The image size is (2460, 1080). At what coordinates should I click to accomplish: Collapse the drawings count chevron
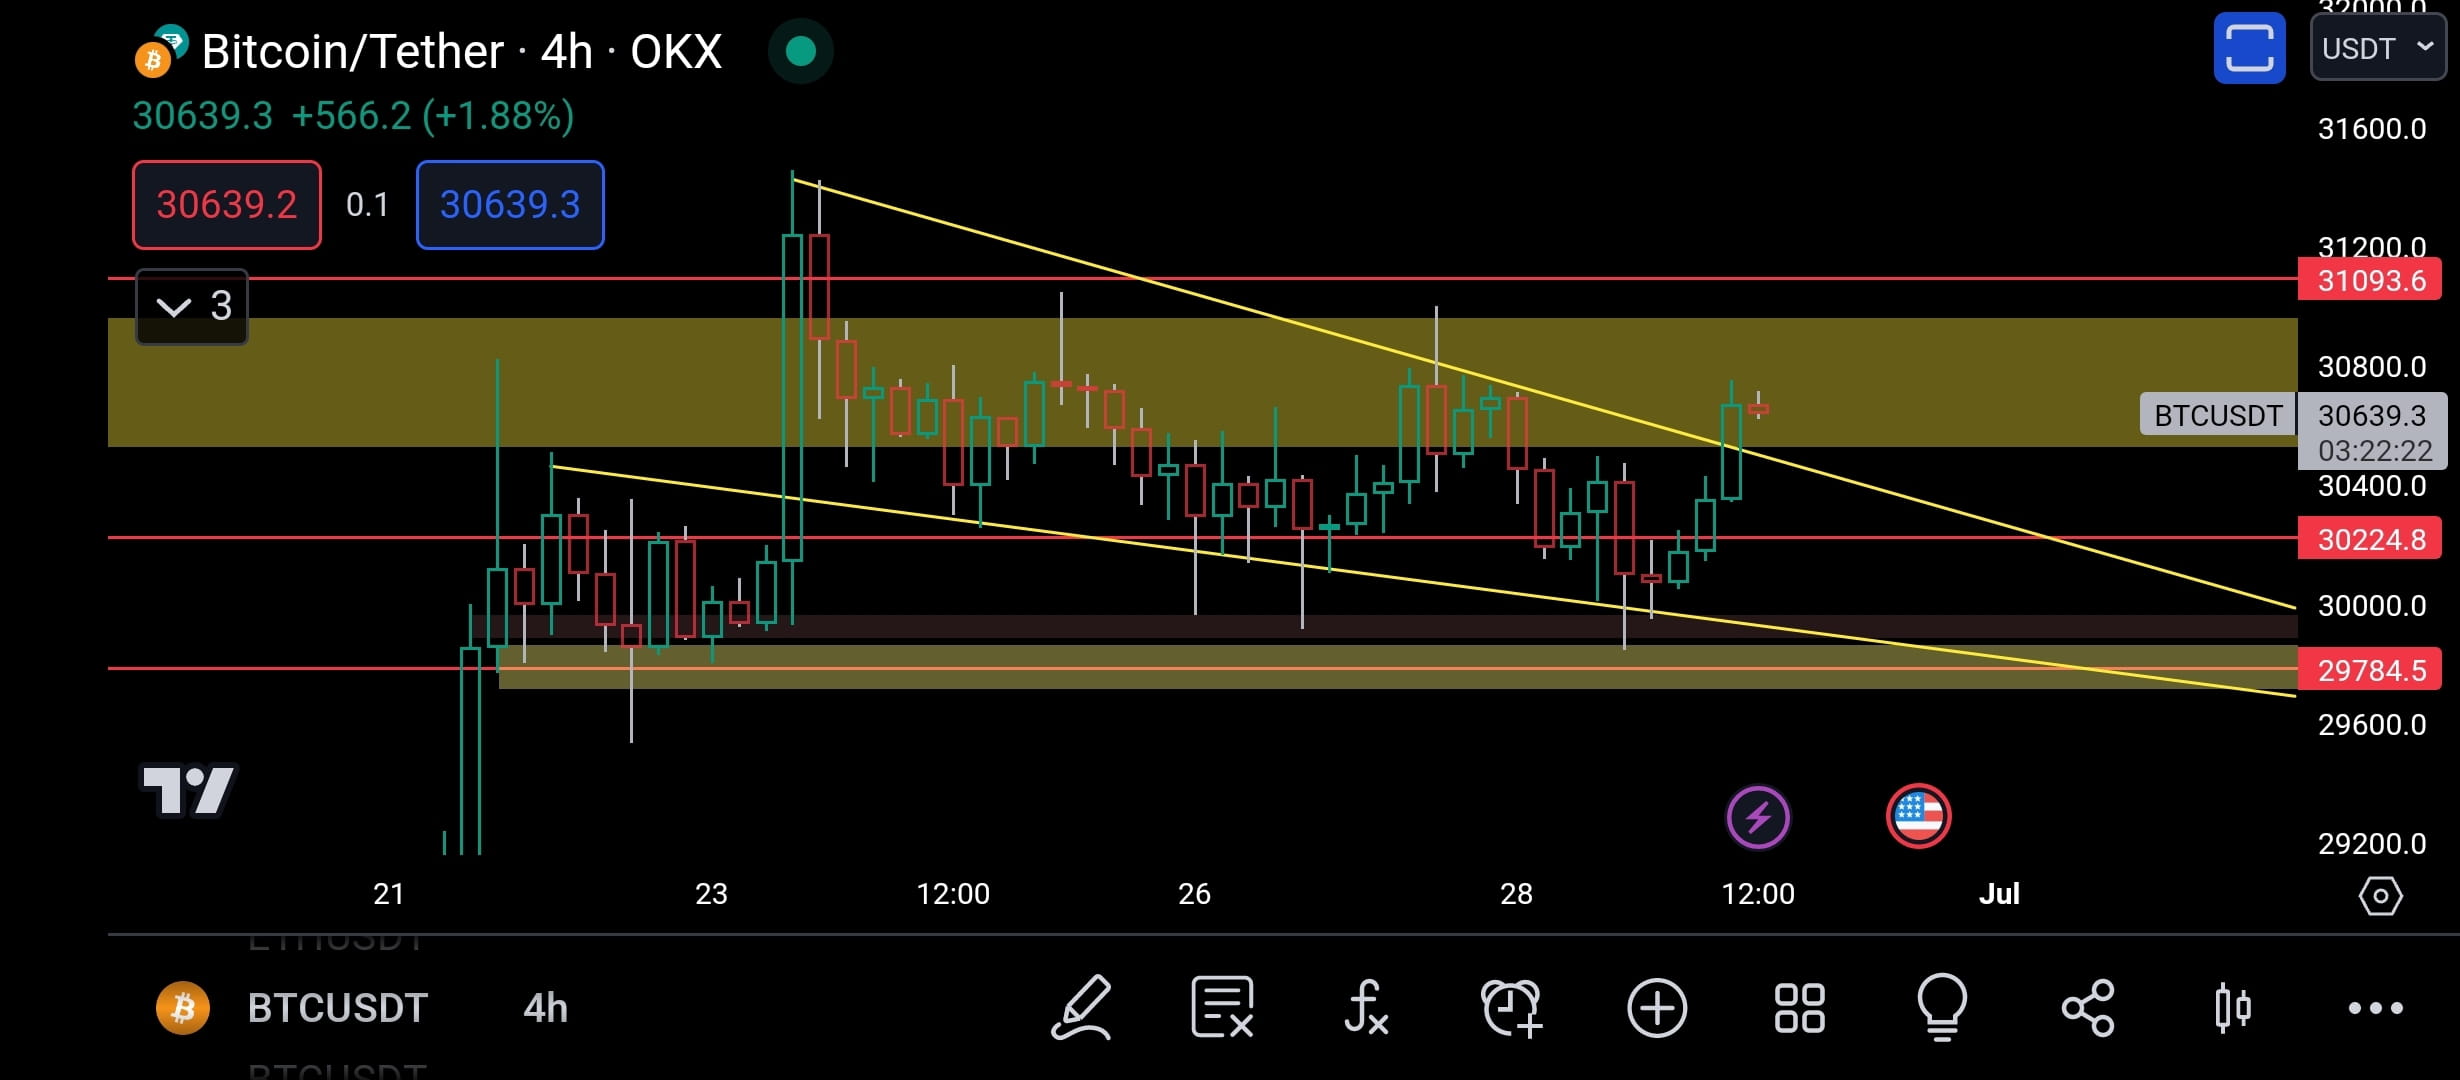[190, 306]
